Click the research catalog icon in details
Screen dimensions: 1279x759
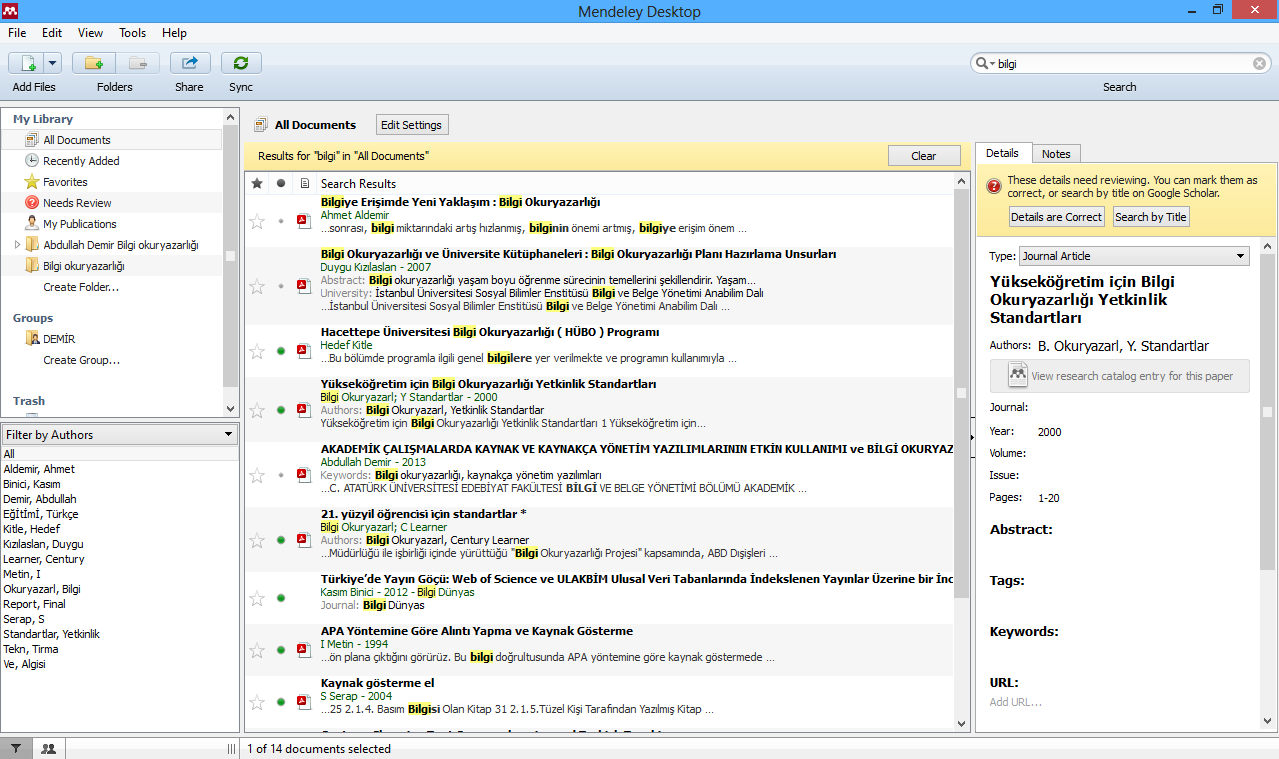(x=1018, y=376)
